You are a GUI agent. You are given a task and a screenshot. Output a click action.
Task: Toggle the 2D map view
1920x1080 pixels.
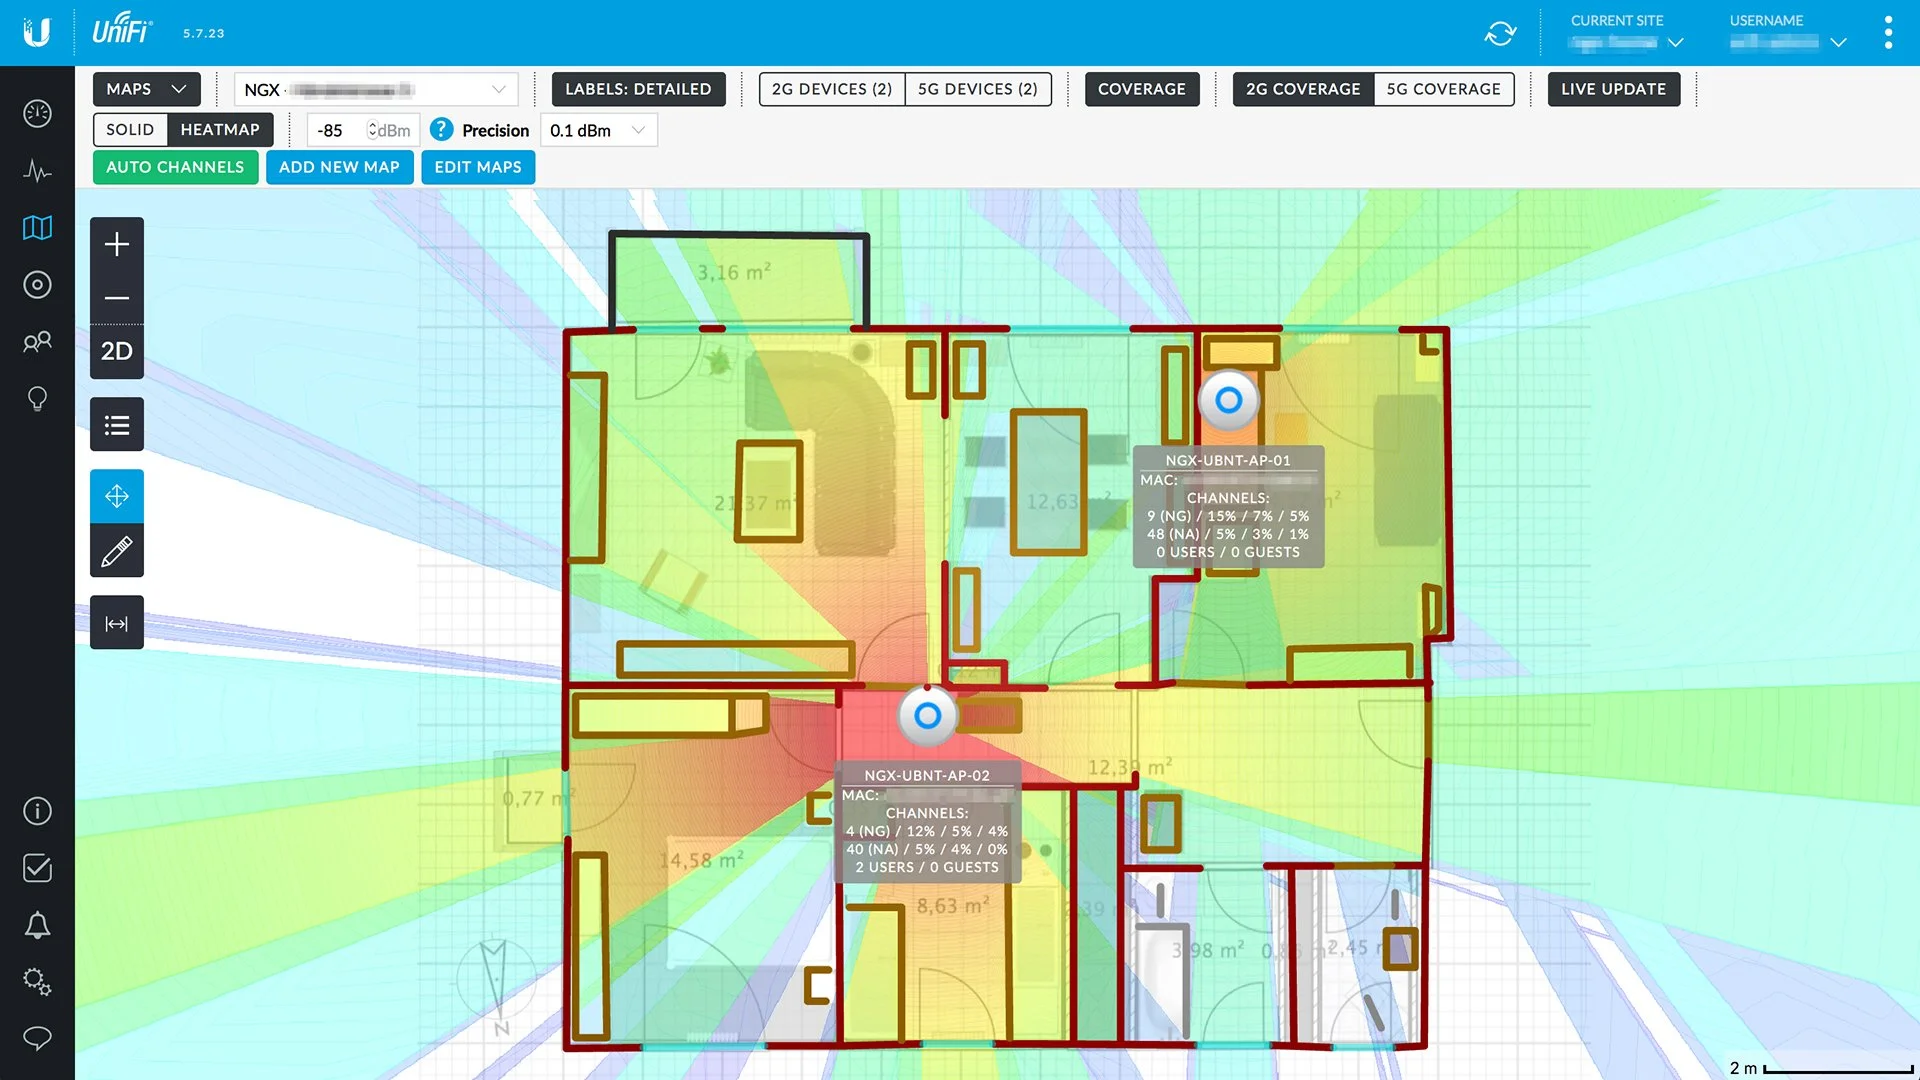pos(116,351)
